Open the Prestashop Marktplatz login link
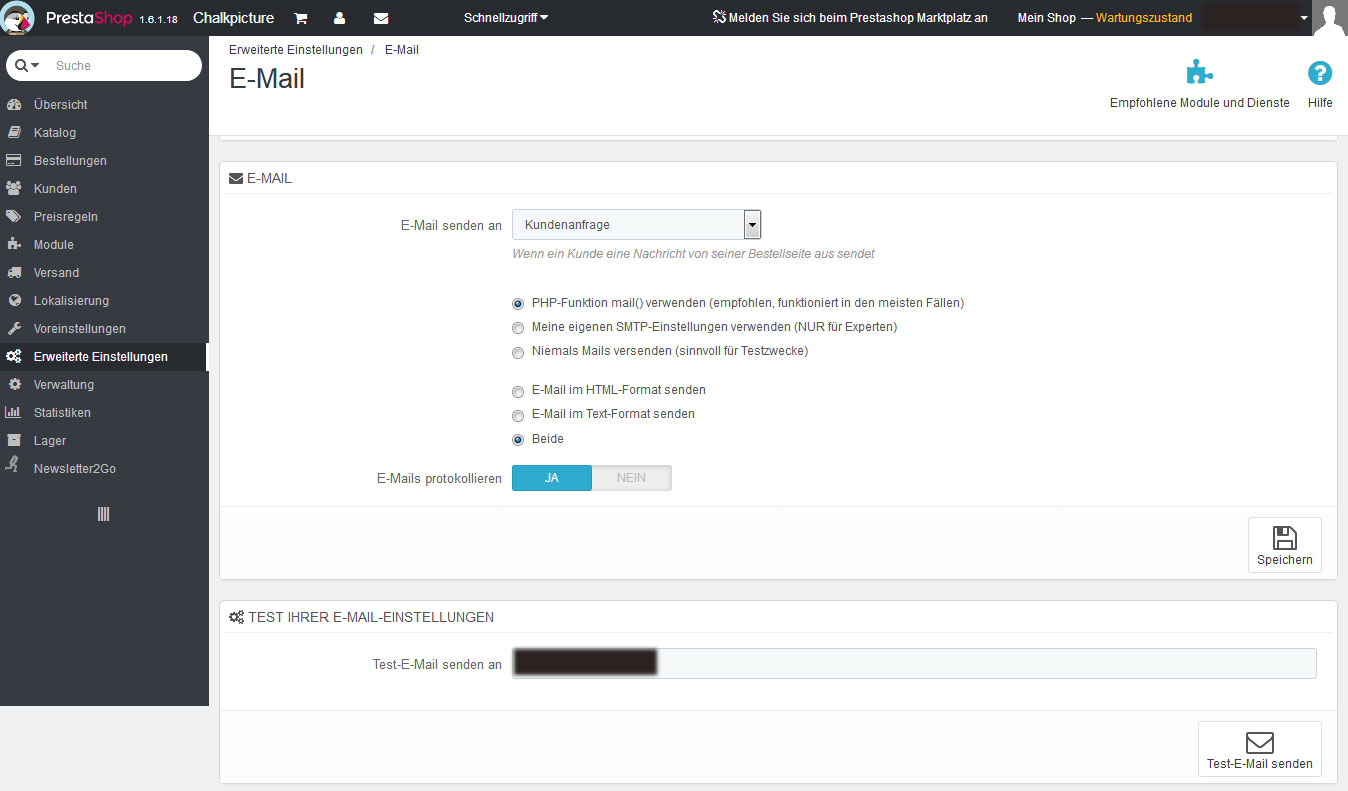The width and height of the screenshot is (1348, 791). tap(850, 18)
